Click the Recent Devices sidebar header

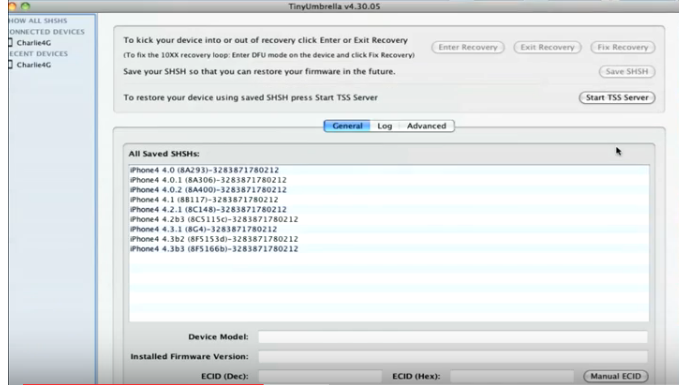pos(39,54)
